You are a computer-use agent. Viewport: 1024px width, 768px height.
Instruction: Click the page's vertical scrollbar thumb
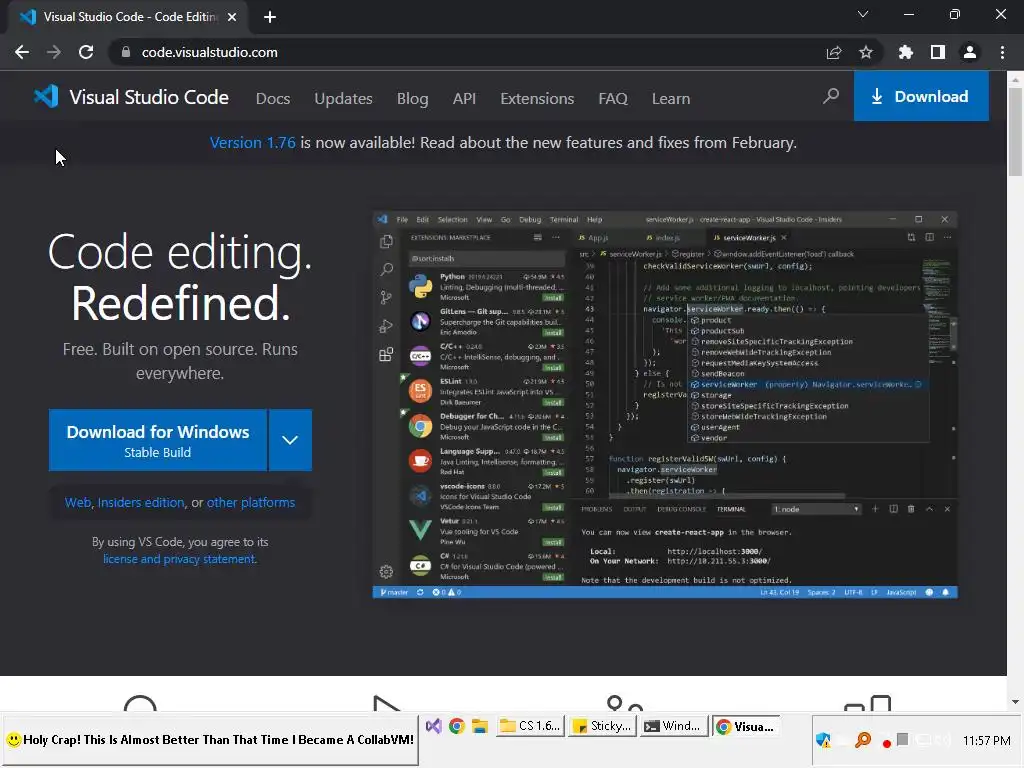(x=1015, y=131)
